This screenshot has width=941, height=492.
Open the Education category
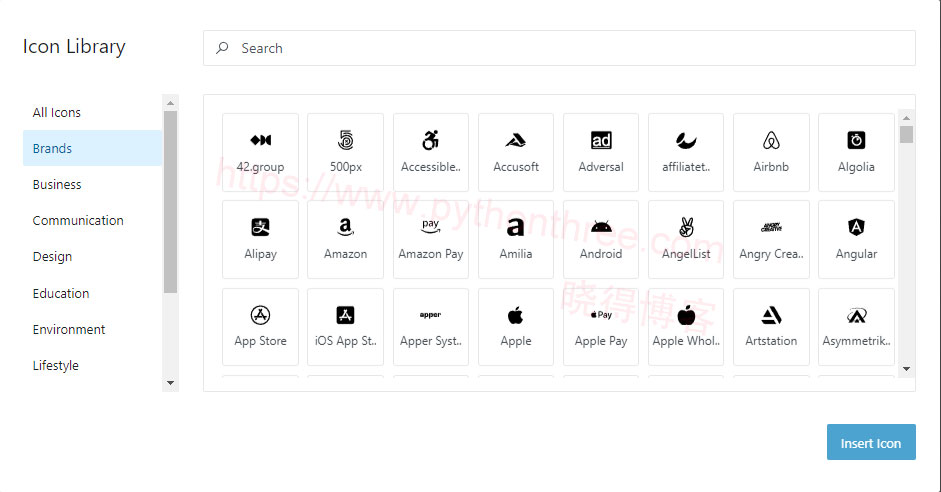click(92, 293)
